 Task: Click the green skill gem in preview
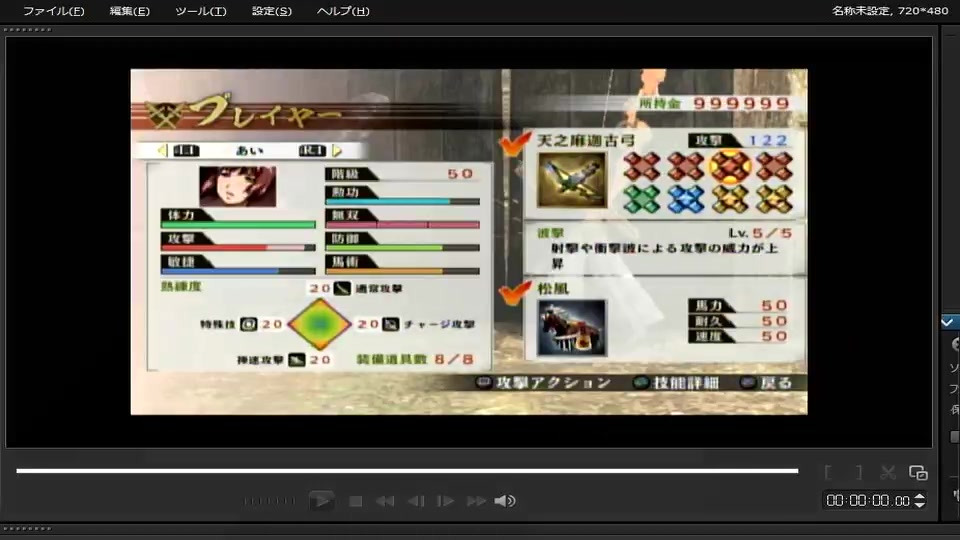click(x=642, y=199)
